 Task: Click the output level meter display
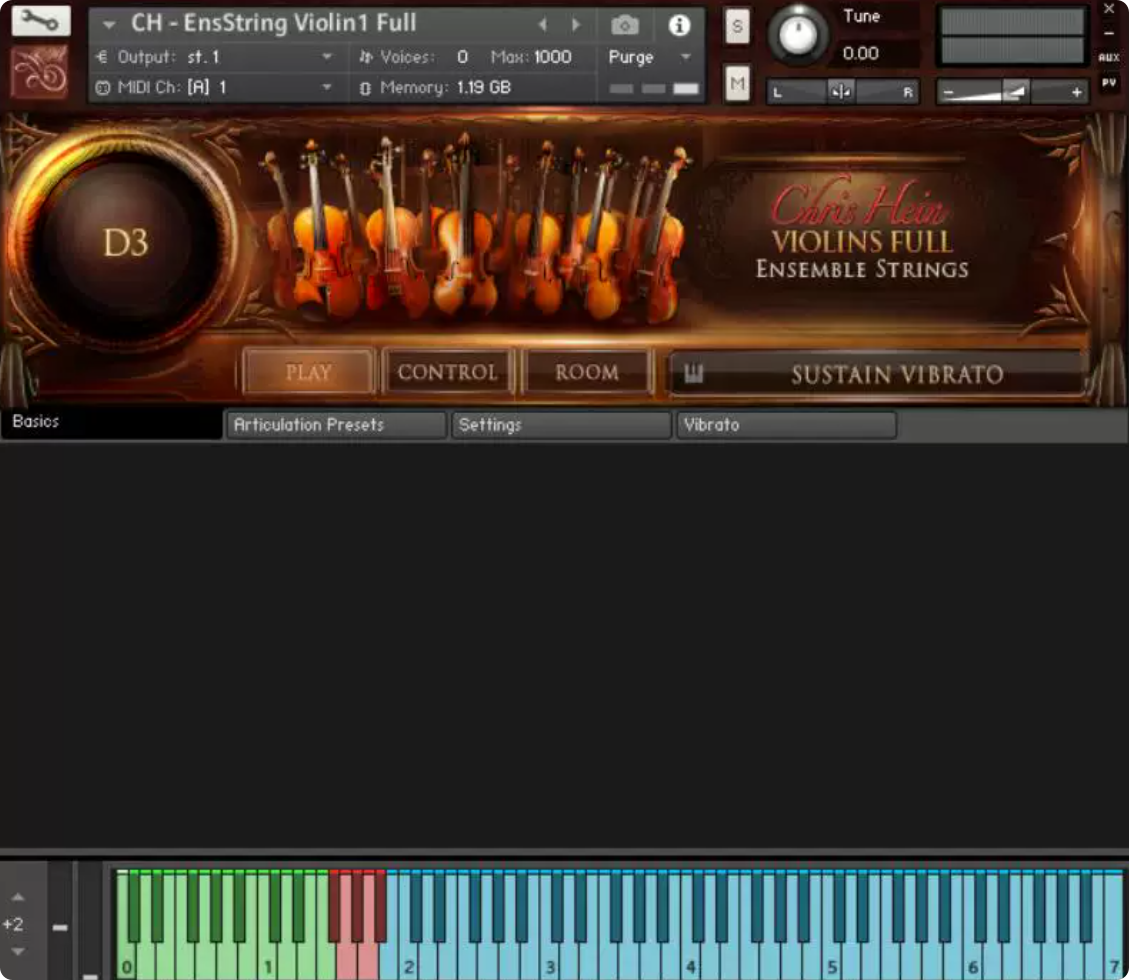(x=1012, y=36)
